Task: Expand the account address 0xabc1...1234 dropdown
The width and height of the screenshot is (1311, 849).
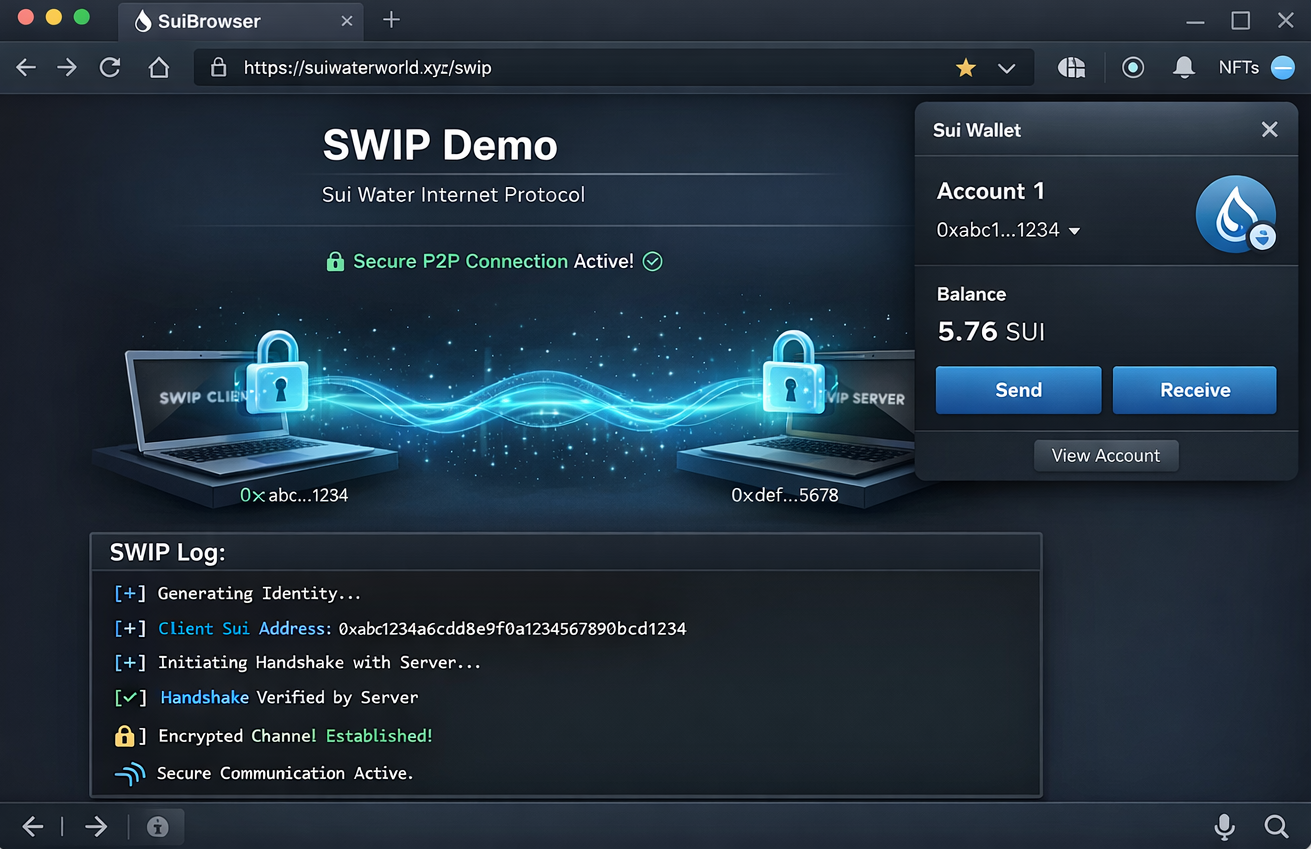Action: coord(1074,231)
